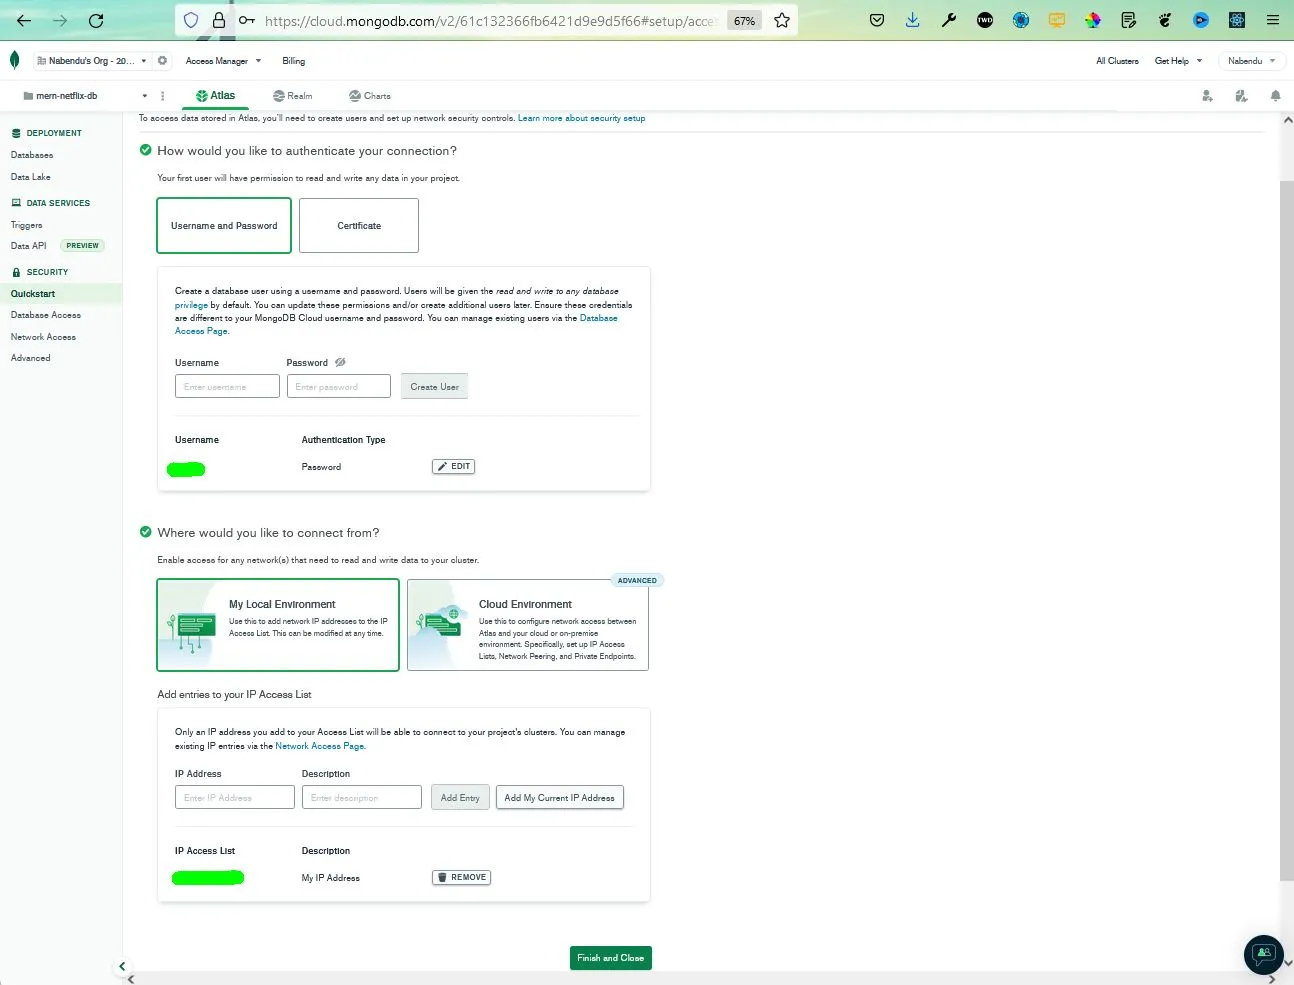This screenshot has width=1294, height=985.
Task: Open organization settings gear icon
Action: [162, 60]
